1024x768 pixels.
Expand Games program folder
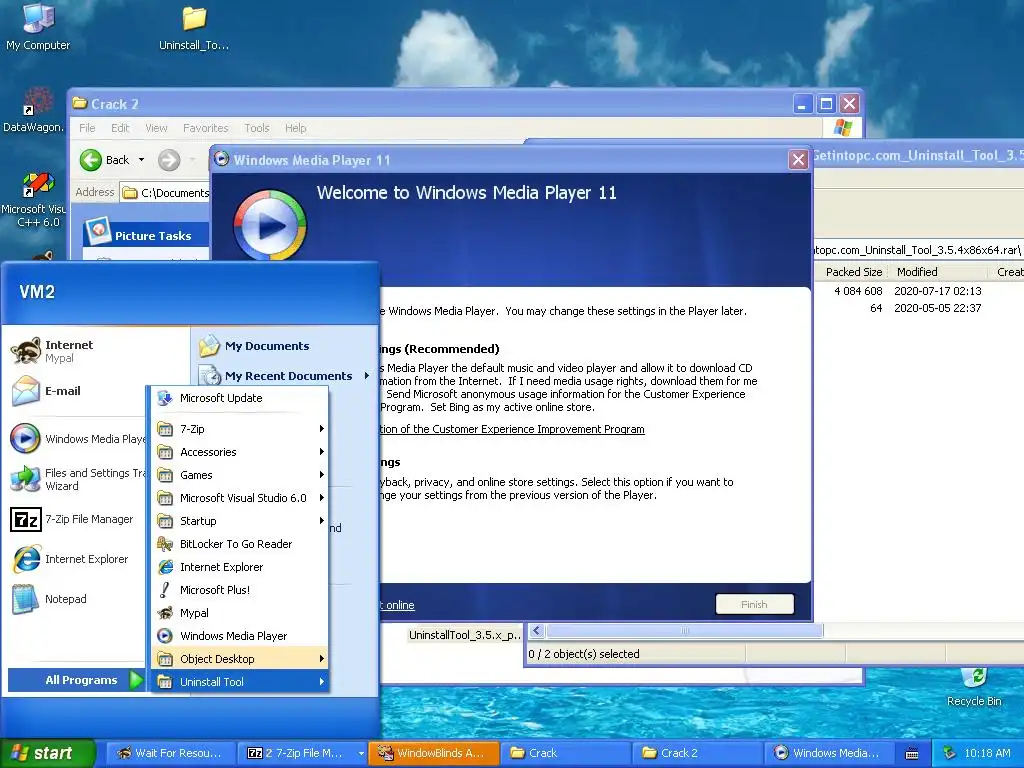point(240,475)
